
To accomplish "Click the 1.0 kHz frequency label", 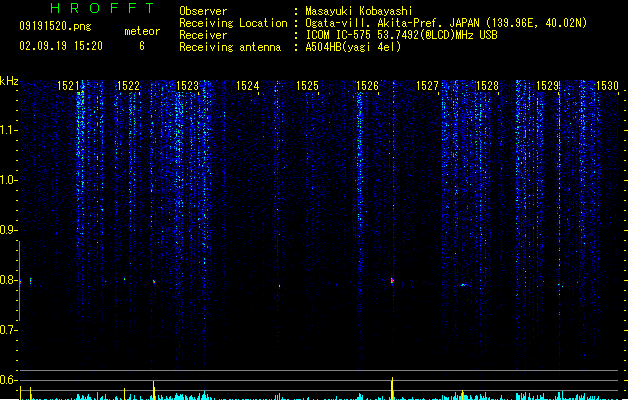I will click(x=8, y=180).
